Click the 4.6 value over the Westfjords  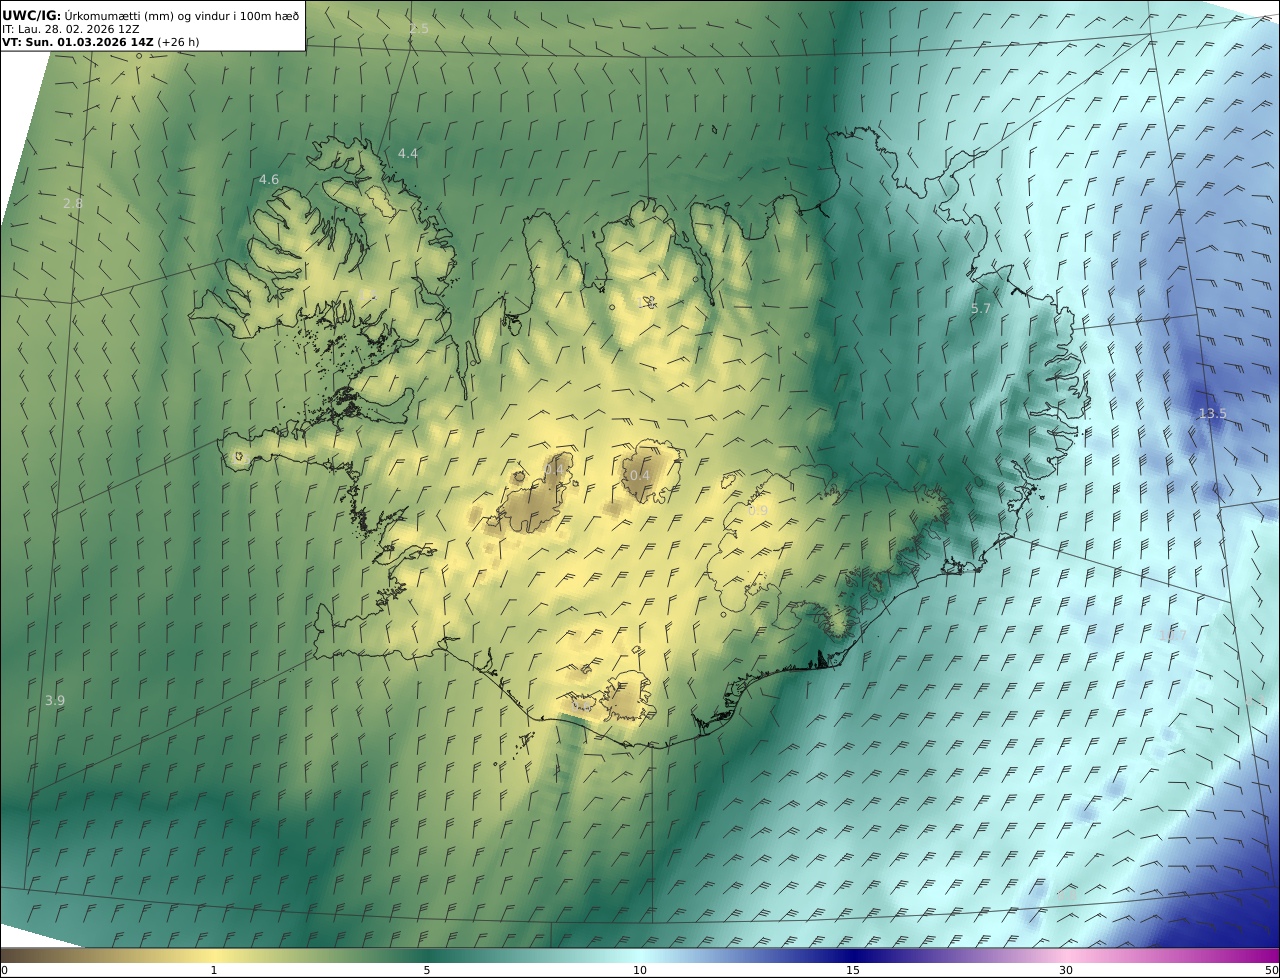tap(269, 180)
